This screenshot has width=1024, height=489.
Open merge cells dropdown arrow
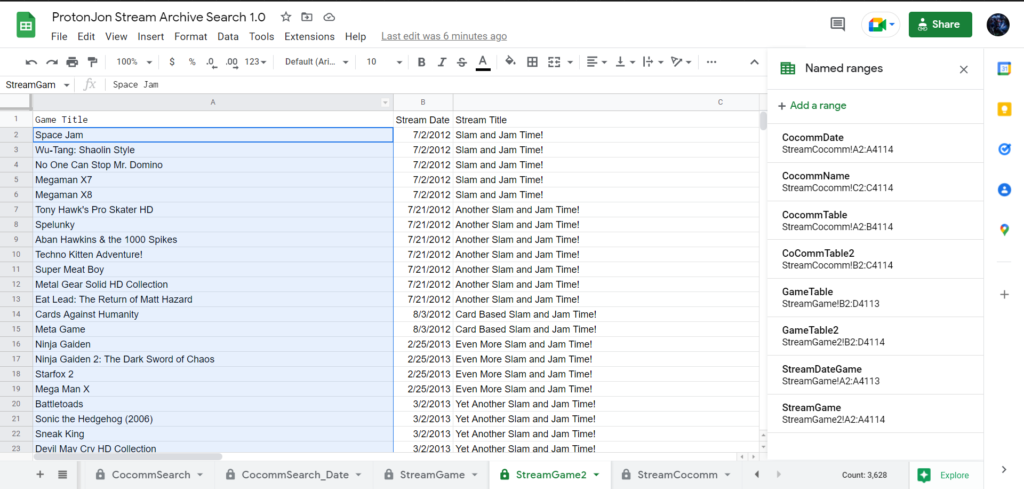coord(571,62)
